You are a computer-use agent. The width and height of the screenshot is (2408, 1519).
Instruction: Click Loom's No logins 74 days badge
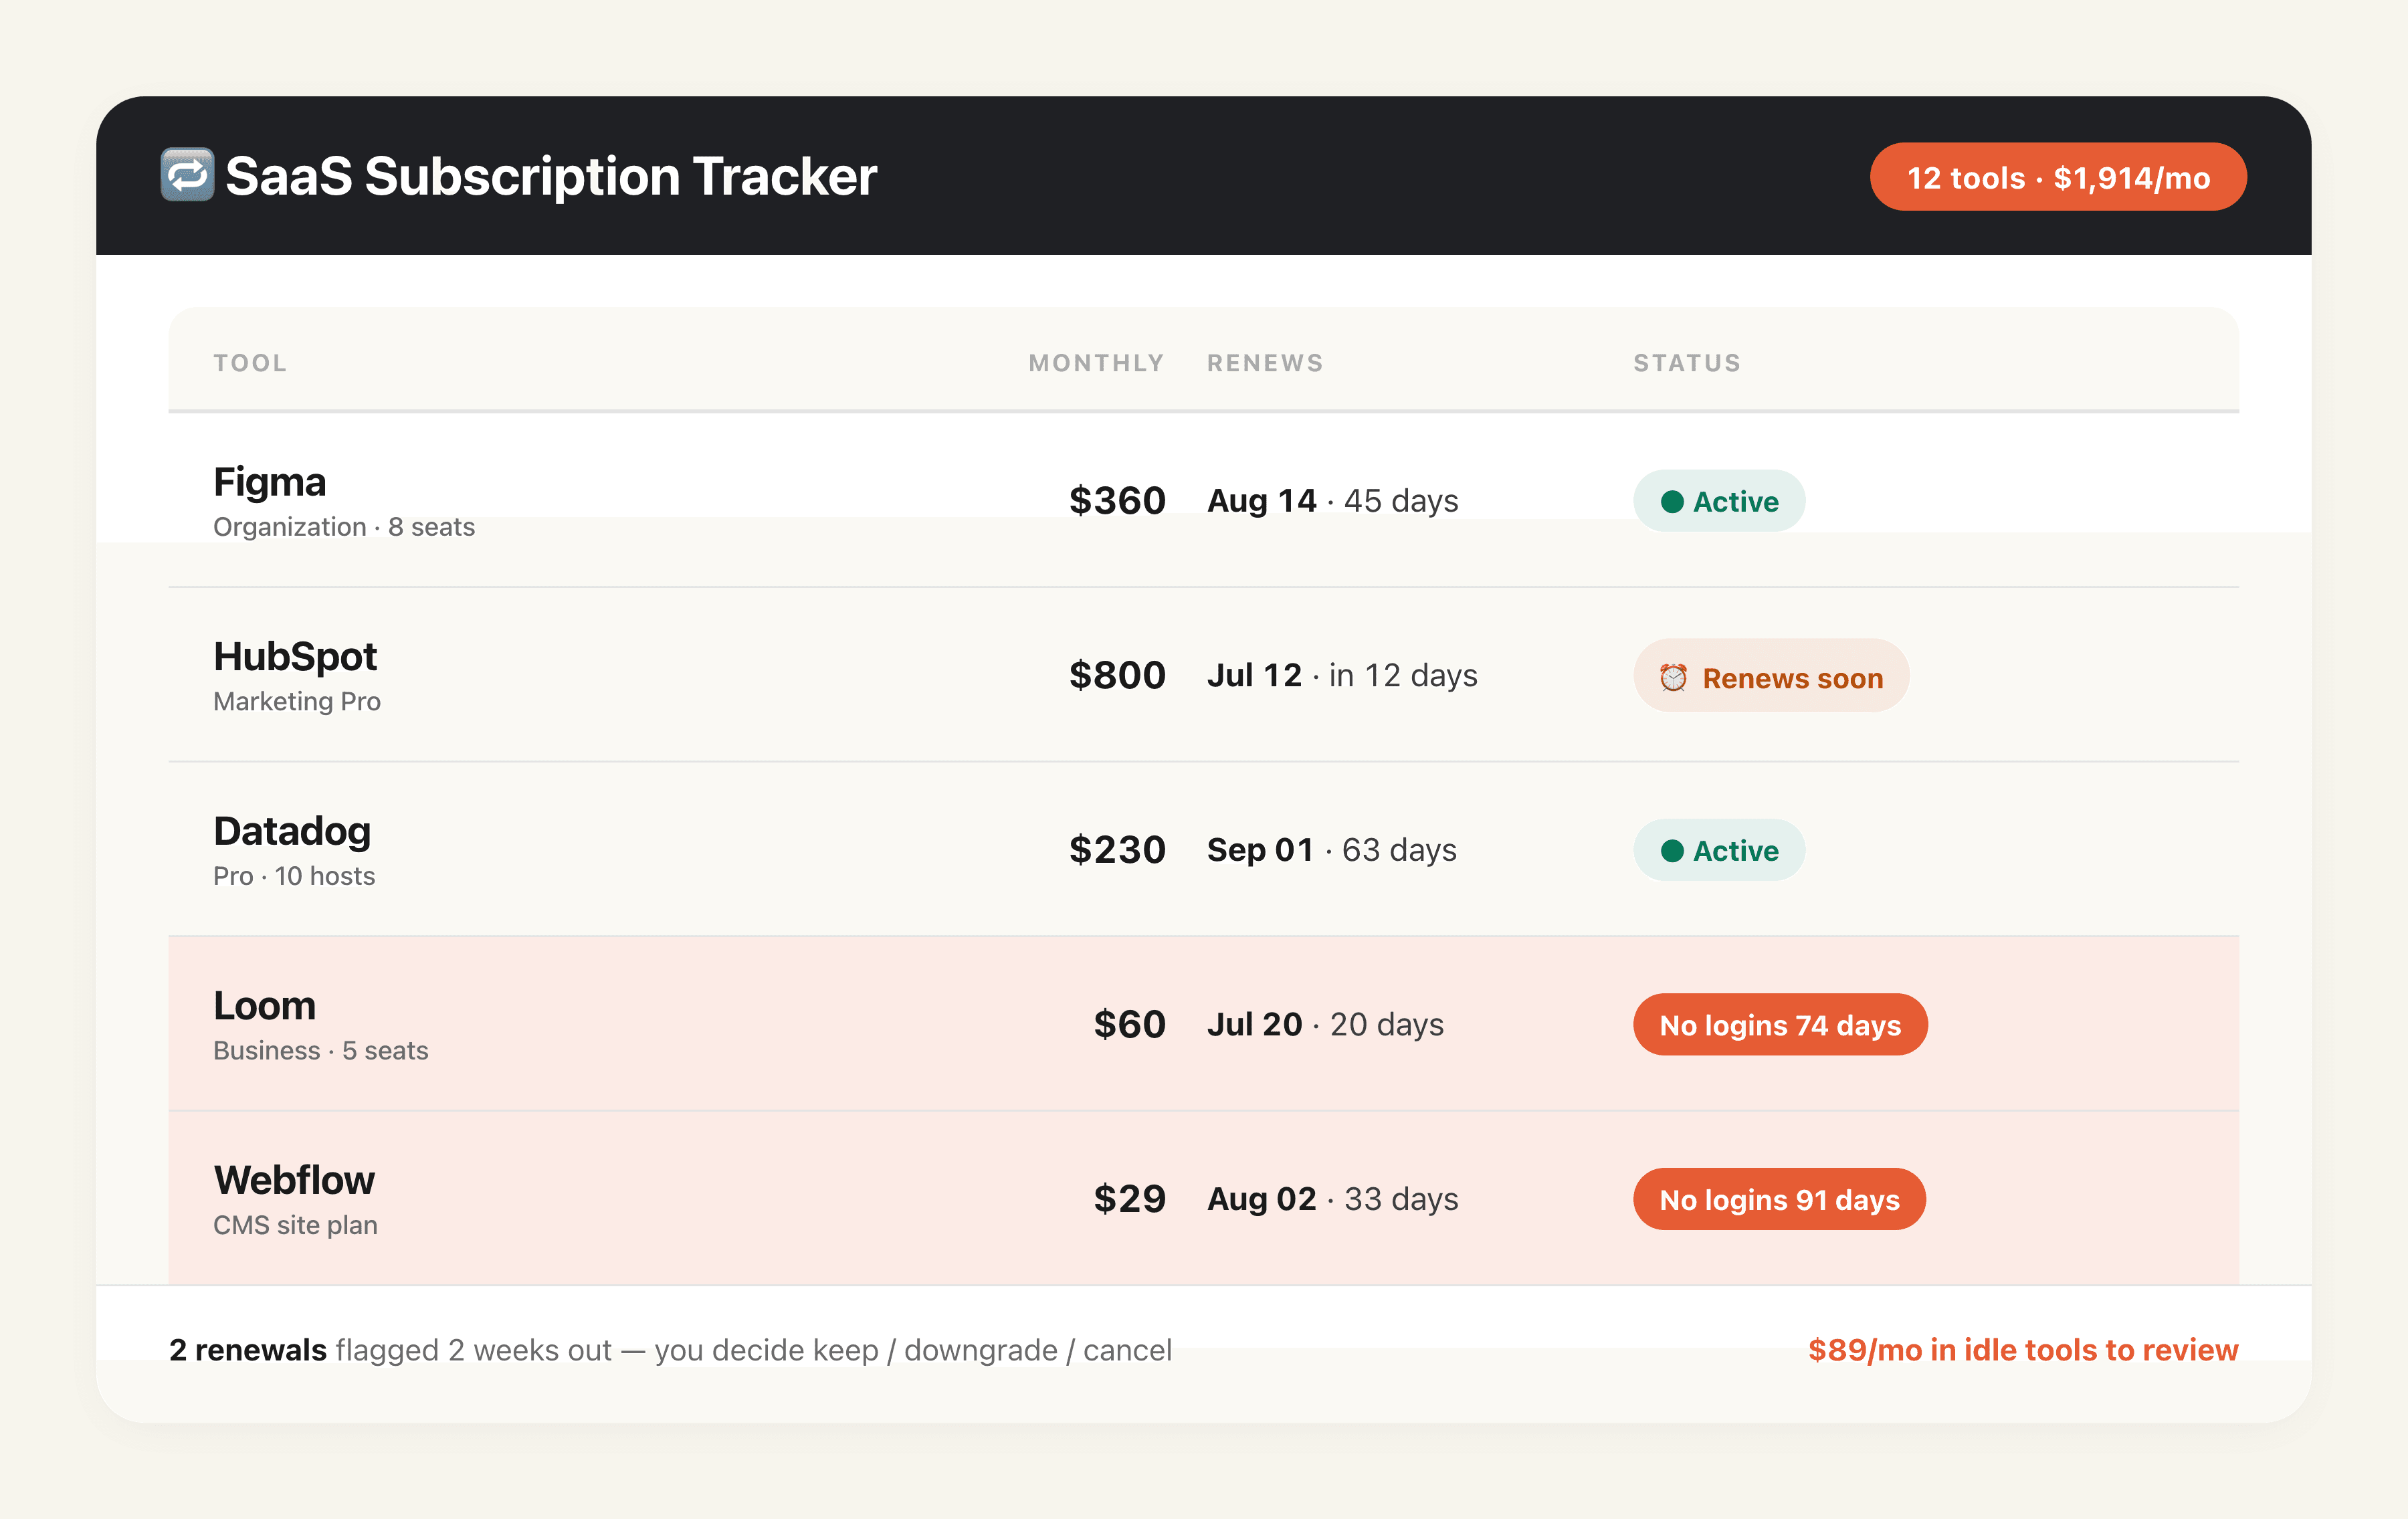click(x=1780, y=1024)
